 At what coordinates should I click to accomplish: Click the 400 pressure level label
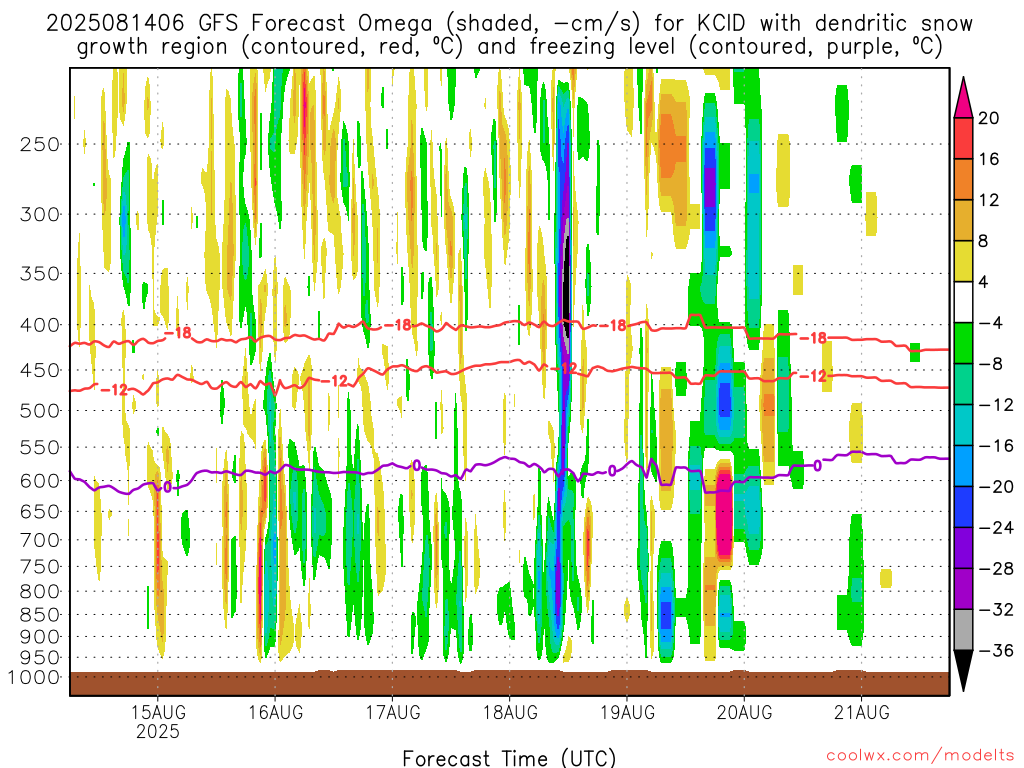click(x=40, y=325)
